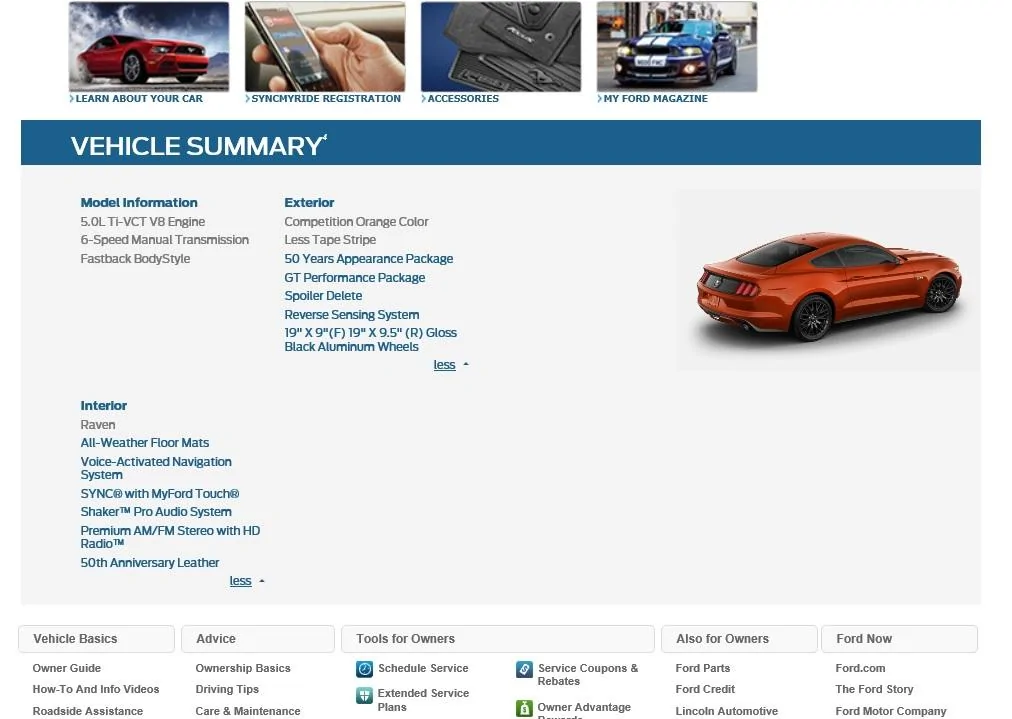Click the Model Information heading

pos(139,203)
